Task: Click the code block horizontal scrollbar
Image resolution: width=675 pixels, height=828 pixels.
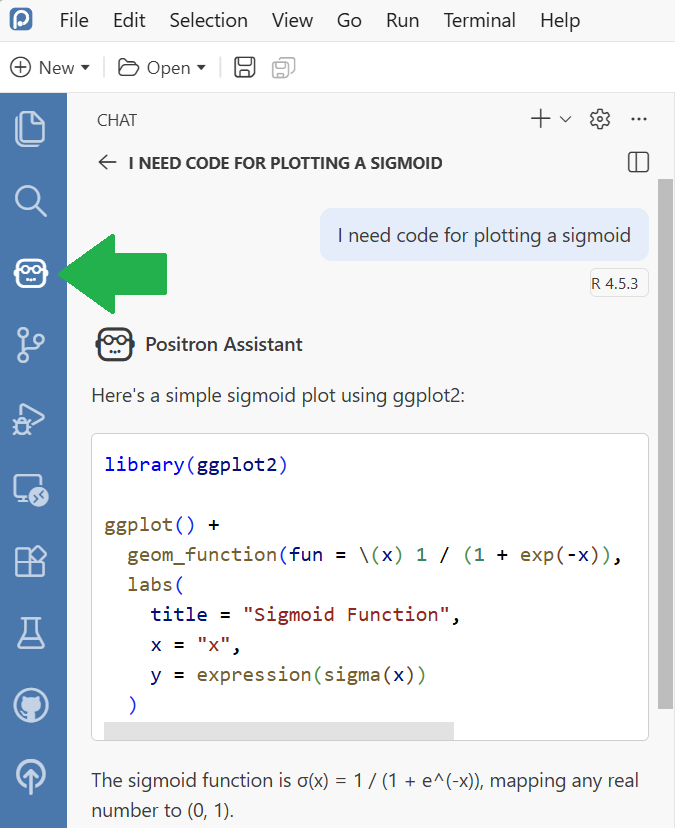Action: 278,731
